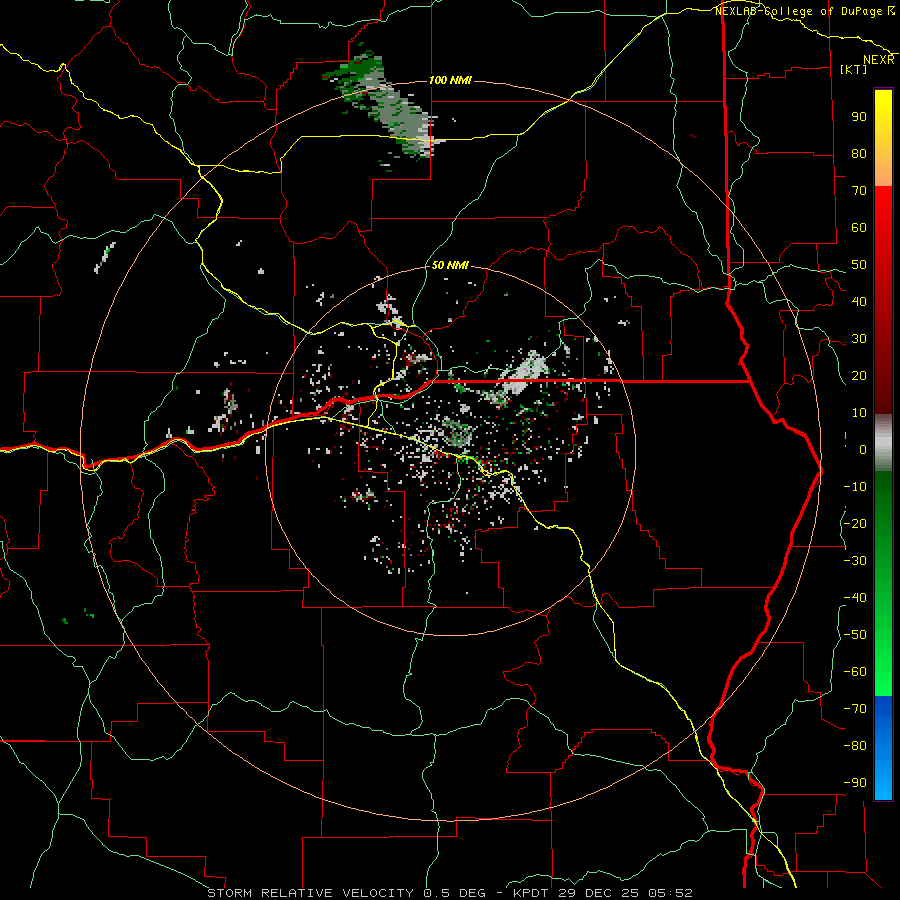Click the 100 NMI range ring label

click(x=451, y=80)
